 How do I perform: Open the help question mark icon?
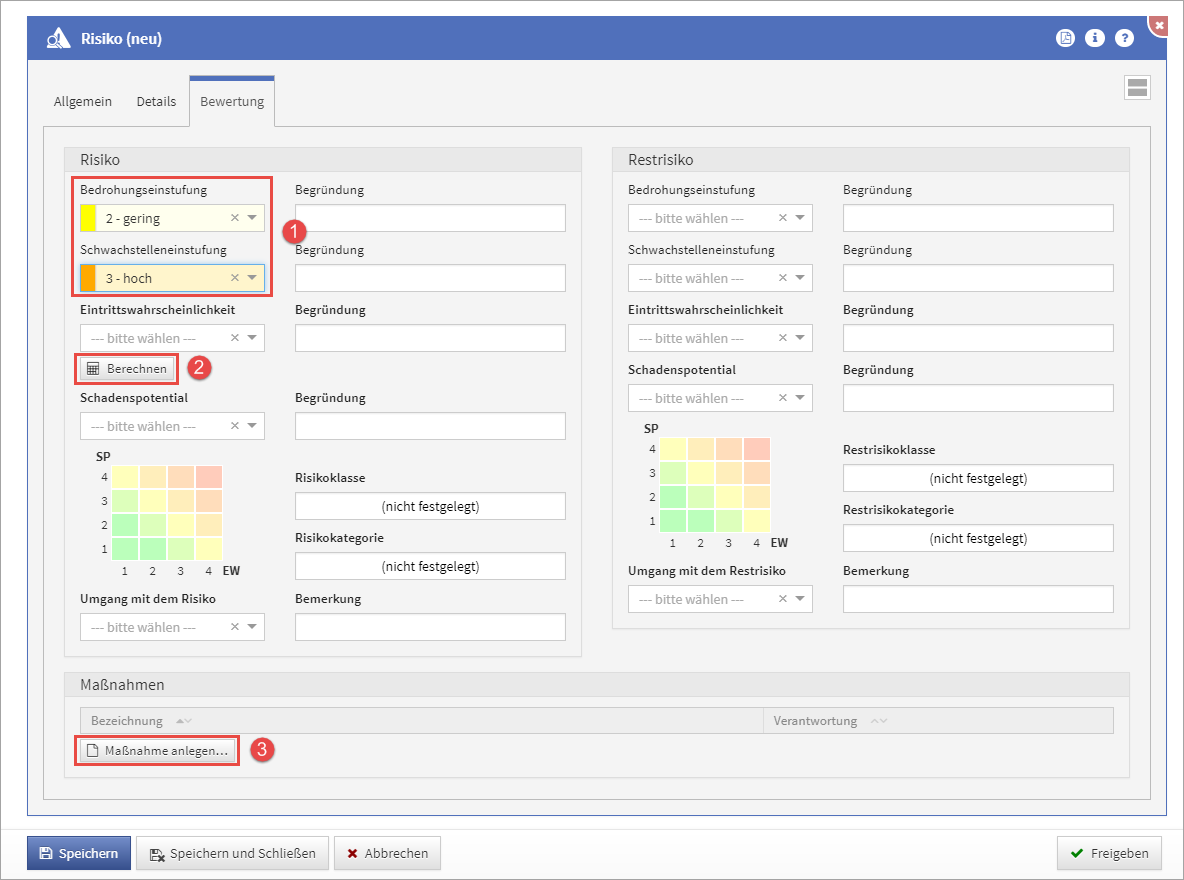coord(1125,38)
